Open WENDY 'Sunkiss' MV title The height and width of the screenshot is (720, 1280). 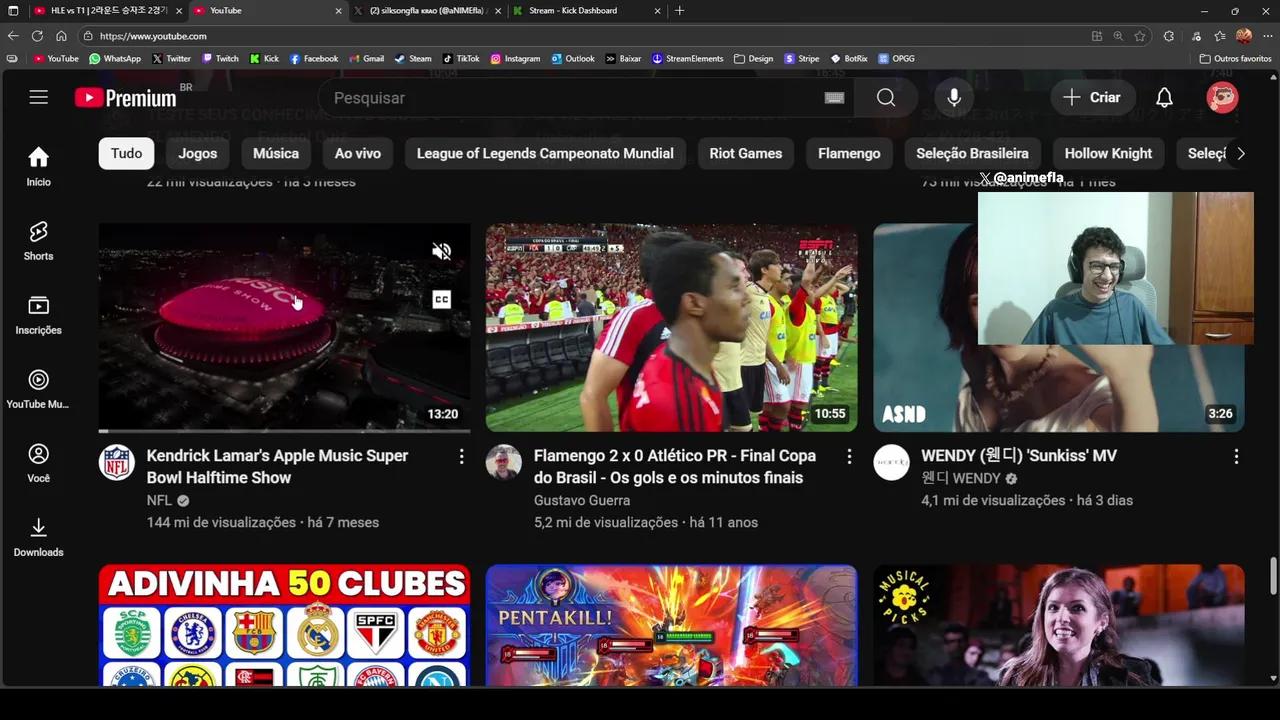click(x=1019, y=455)
